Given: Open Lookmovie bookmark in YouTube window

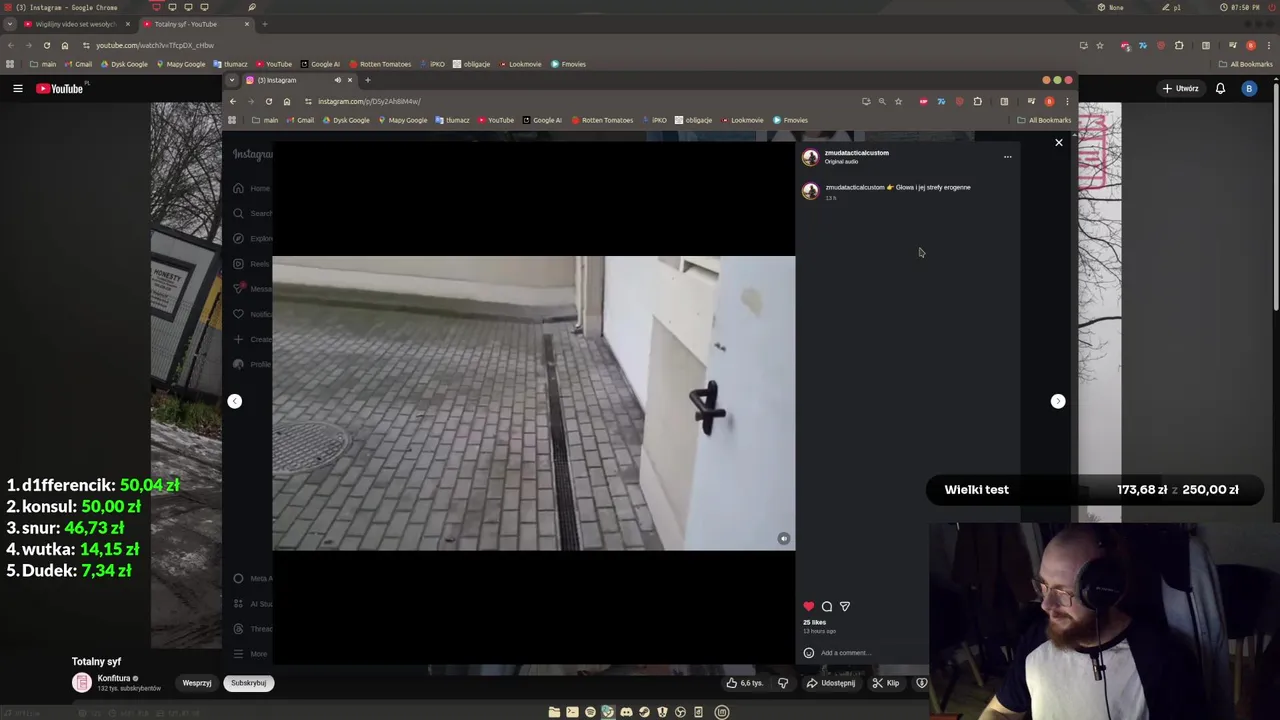Looking at the screenshot, I should point(519,64).
